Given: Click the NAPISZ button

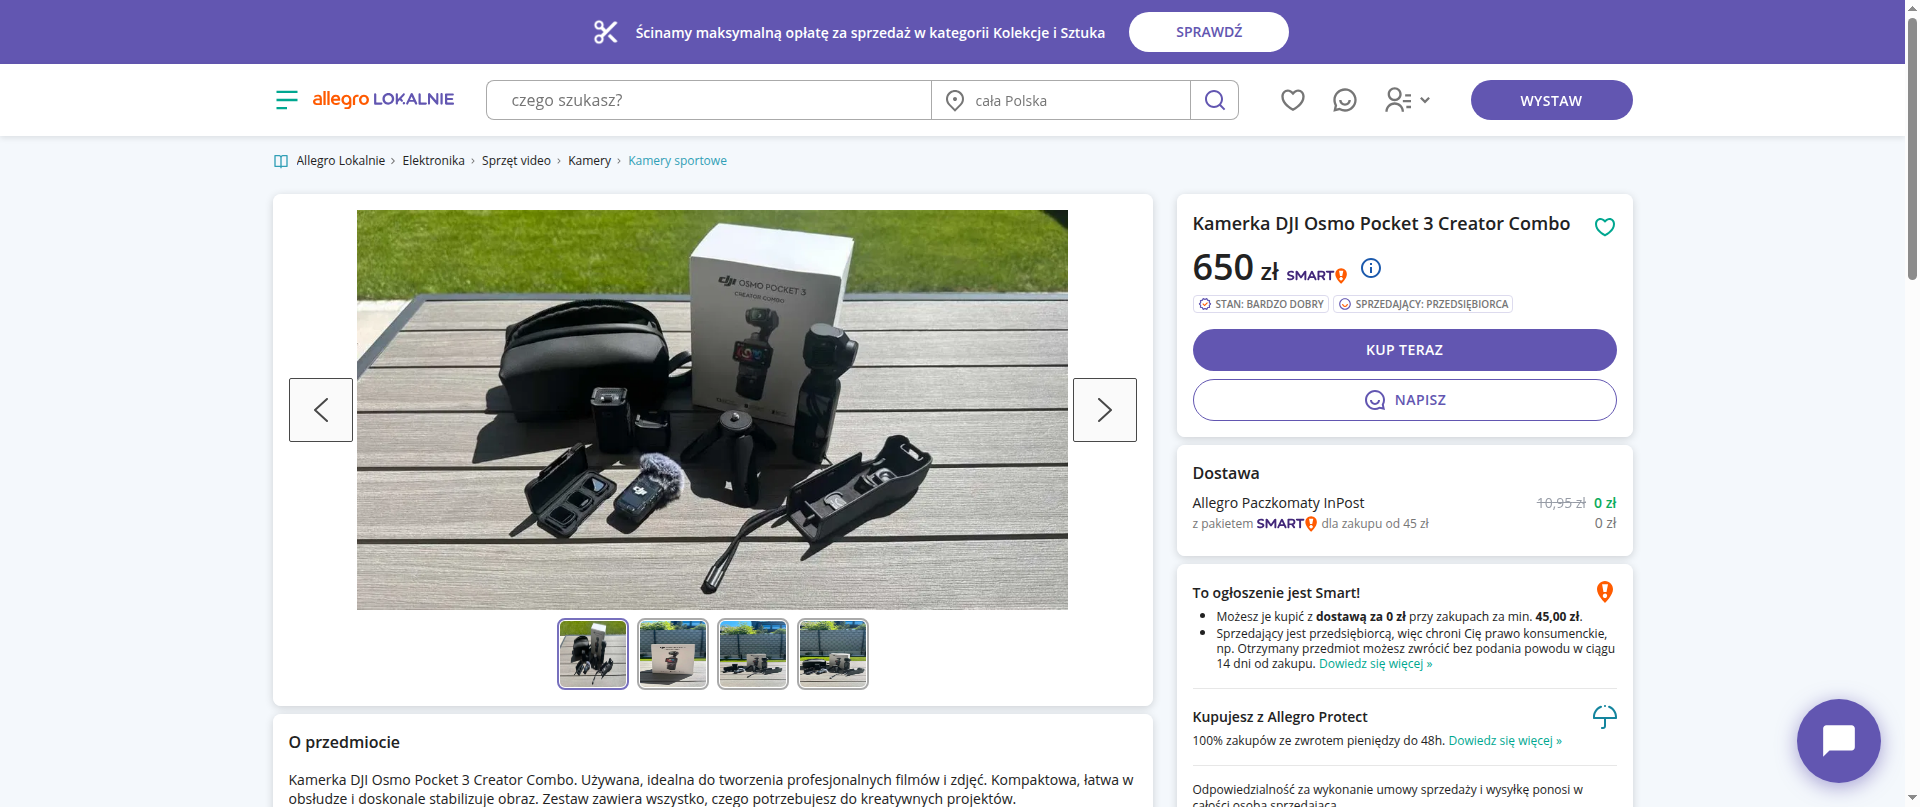Looking at the screenshot, I should (x=1404, y=400).
